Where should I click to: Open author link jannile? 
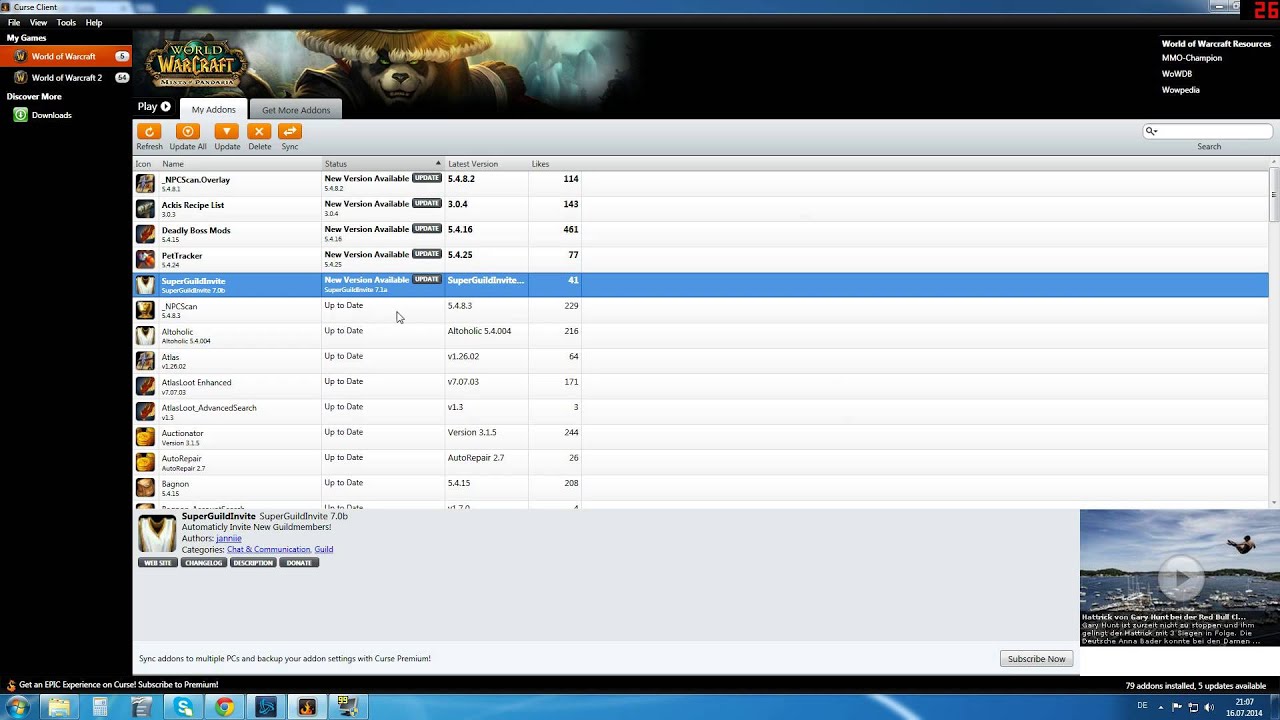point(229,538)
